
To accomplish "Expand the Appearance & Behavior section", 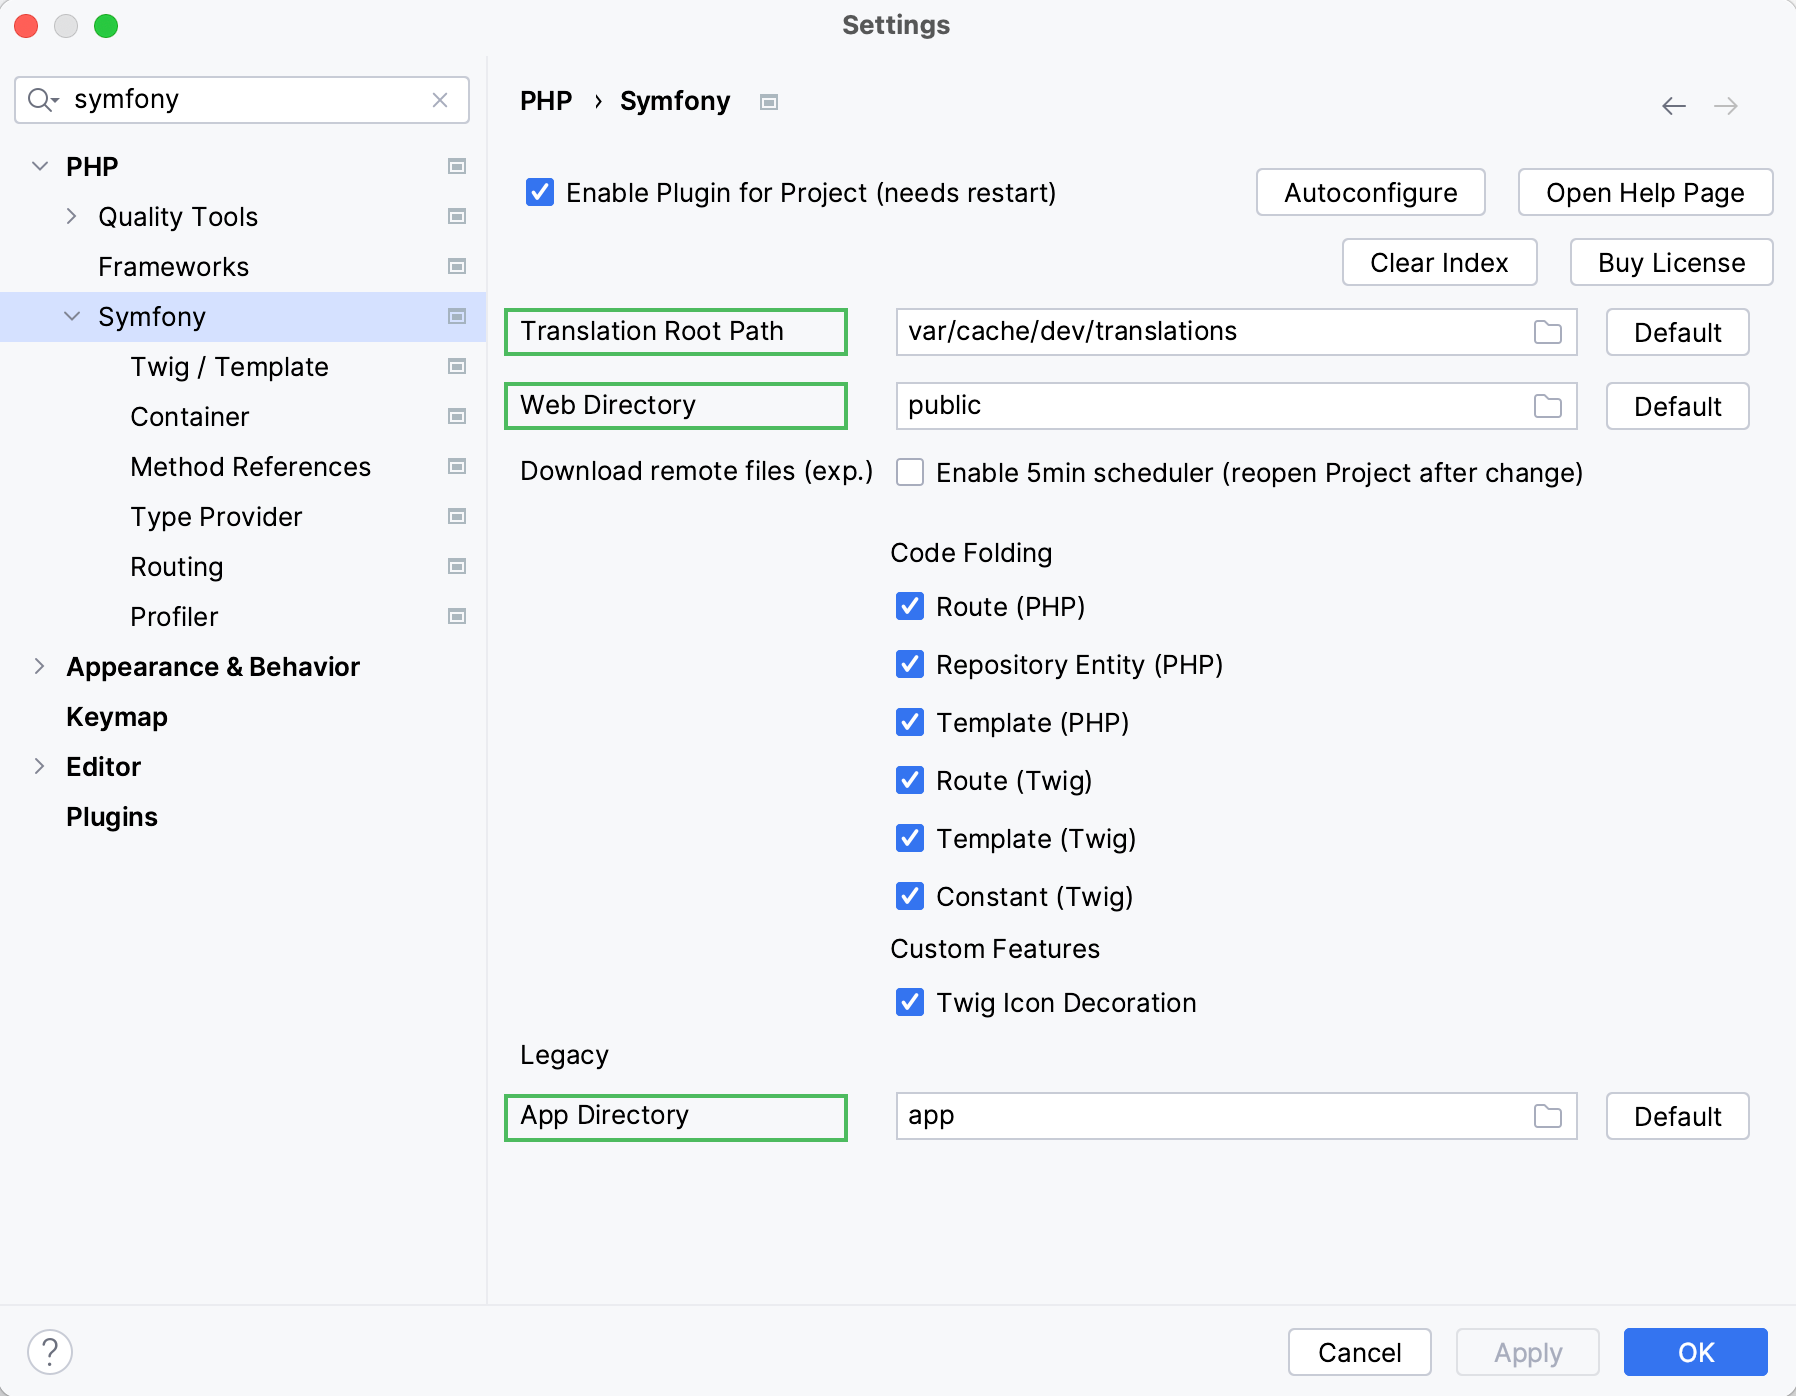I will (x=39, y=666).
